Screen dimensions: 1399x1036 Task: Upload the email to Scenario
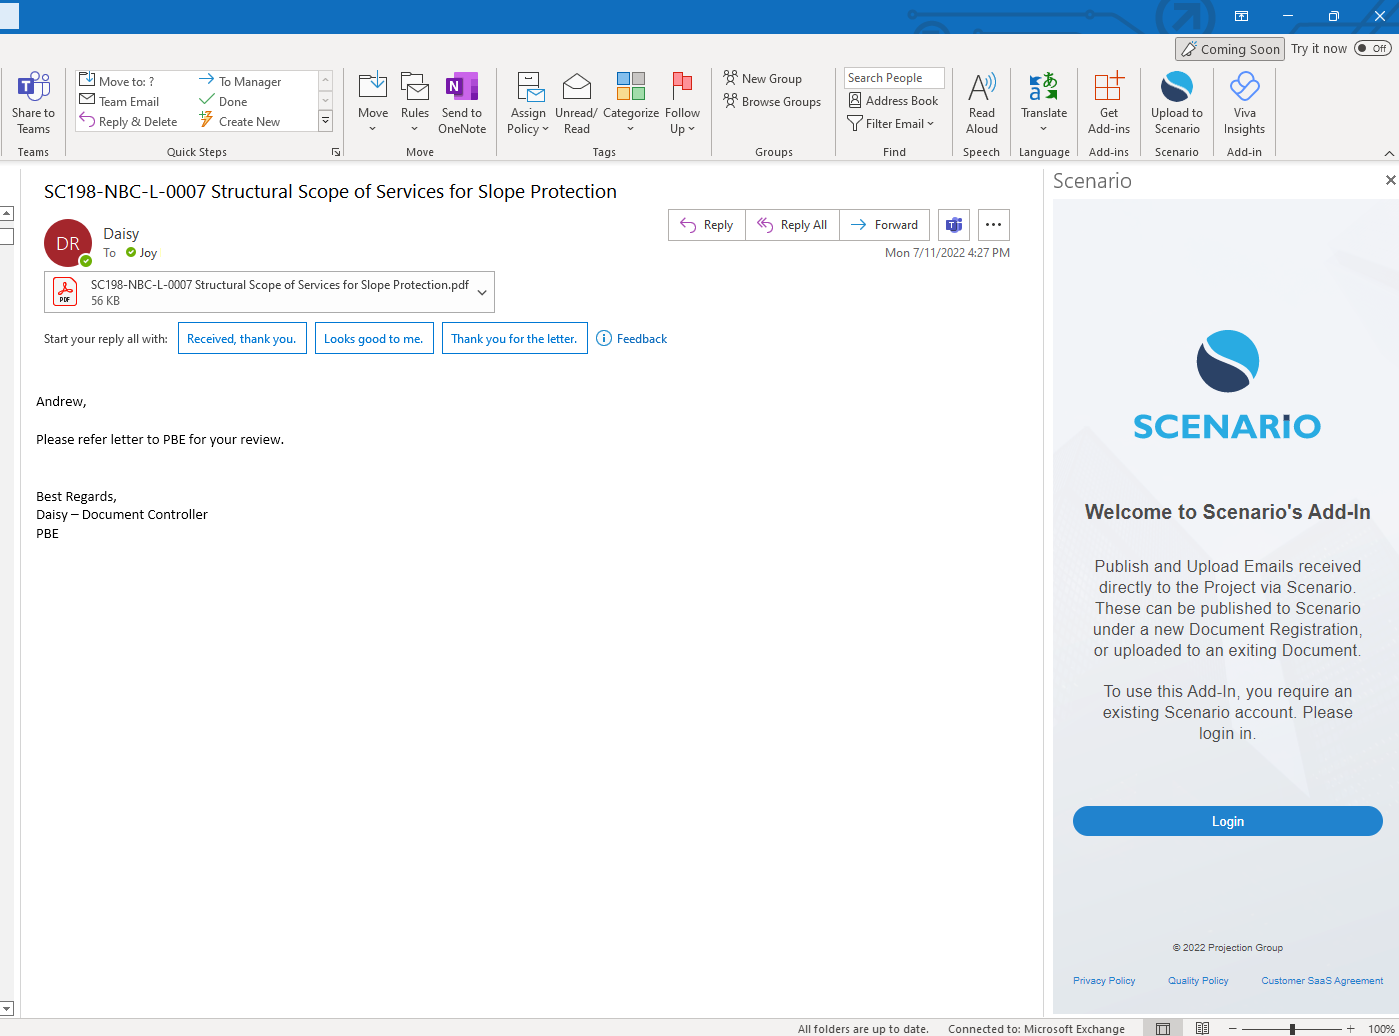[x=1176, y=100]
